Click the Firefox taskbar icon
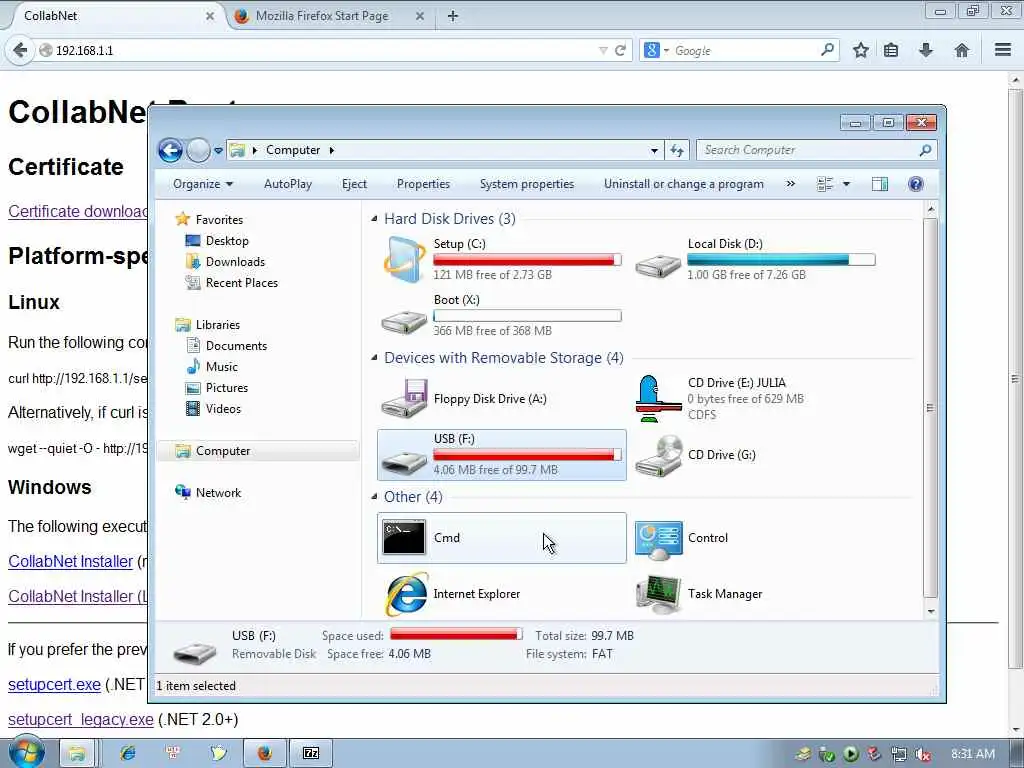The width and height of the screenshot is (1024, 768). click(264, 754)
